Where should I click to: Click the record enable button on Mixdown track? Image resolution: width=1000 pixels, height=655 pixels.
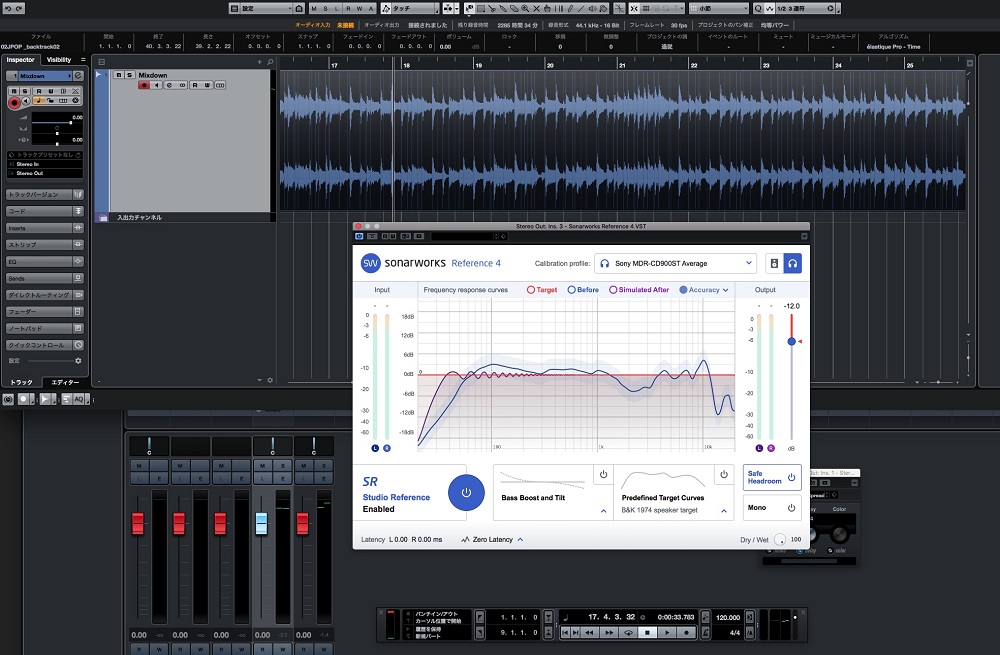click(x=144, y=85)
